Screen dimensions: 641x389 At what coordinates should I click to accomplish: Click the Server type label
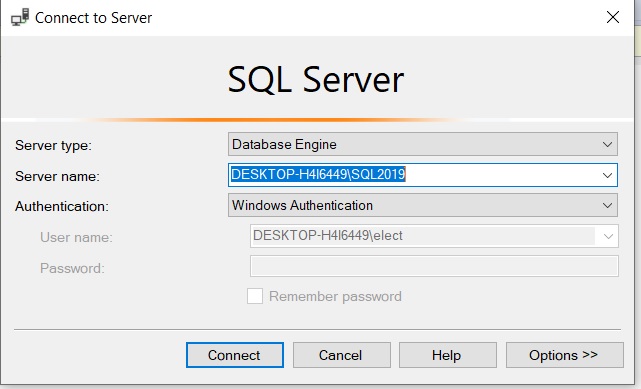click(x=54, y=145)
